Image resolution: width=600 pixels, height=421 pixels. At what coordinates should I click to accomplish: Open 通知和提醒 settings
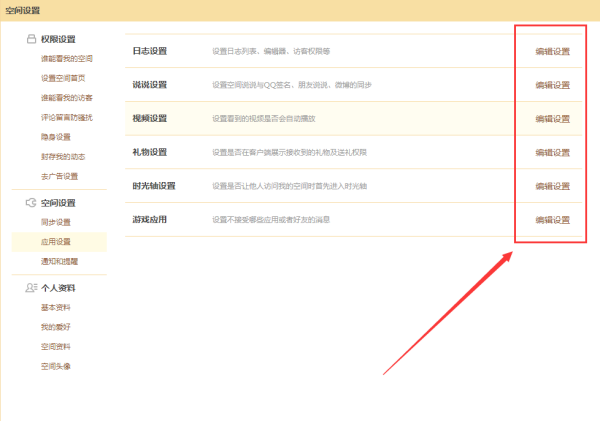click(60, 261)
